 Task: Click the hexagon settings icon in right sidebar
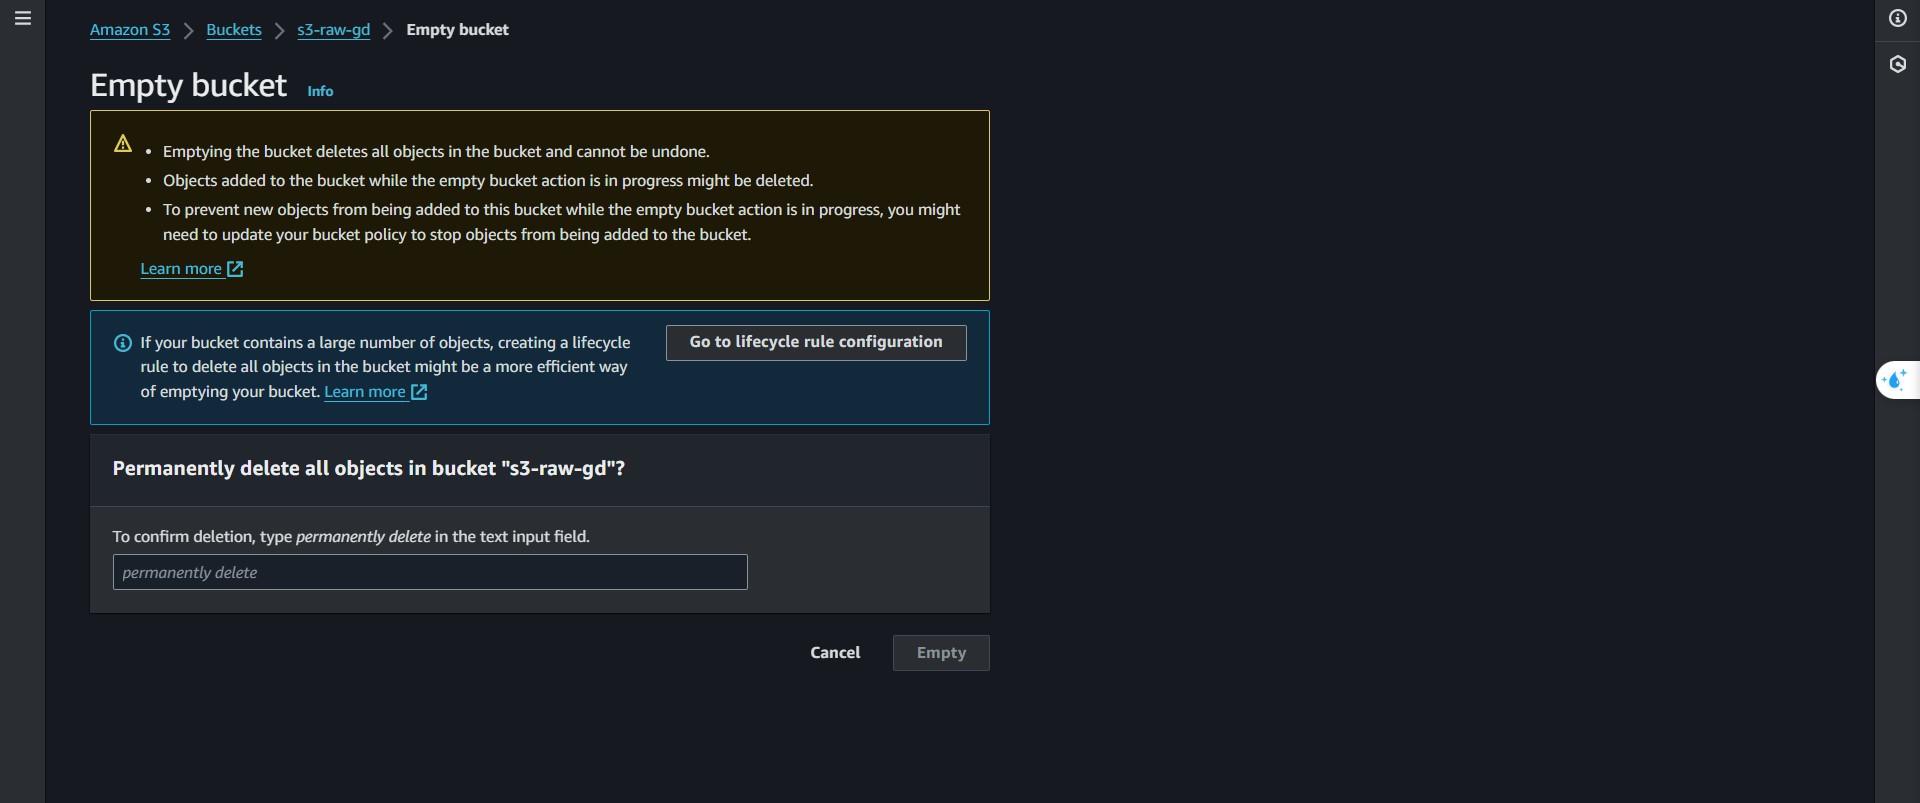(1897, 64)
